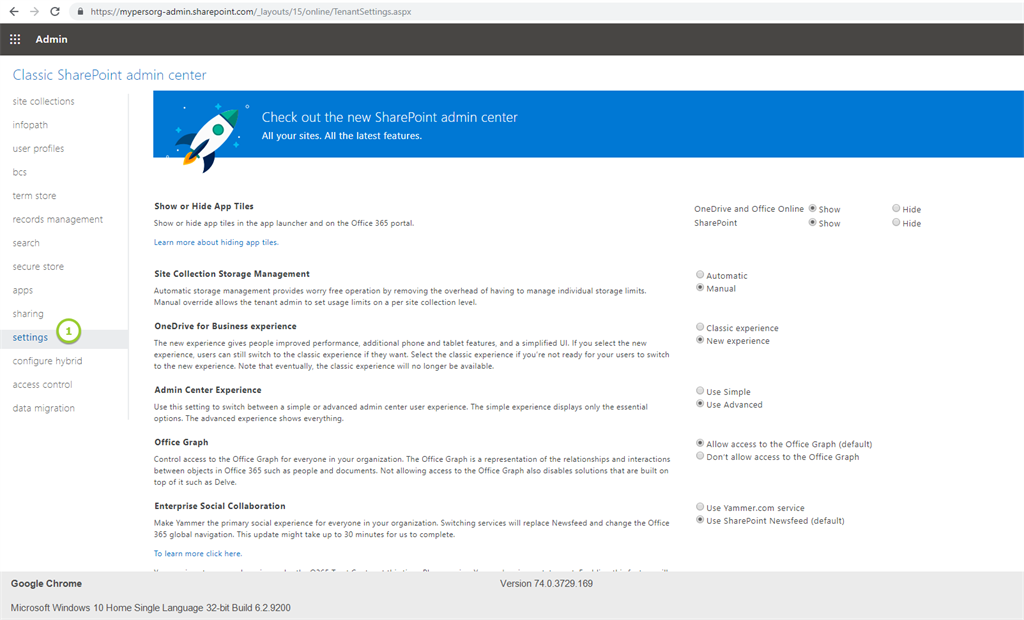Select Use Simple admin center experience

pyautogui.click(x=700, y=390)
